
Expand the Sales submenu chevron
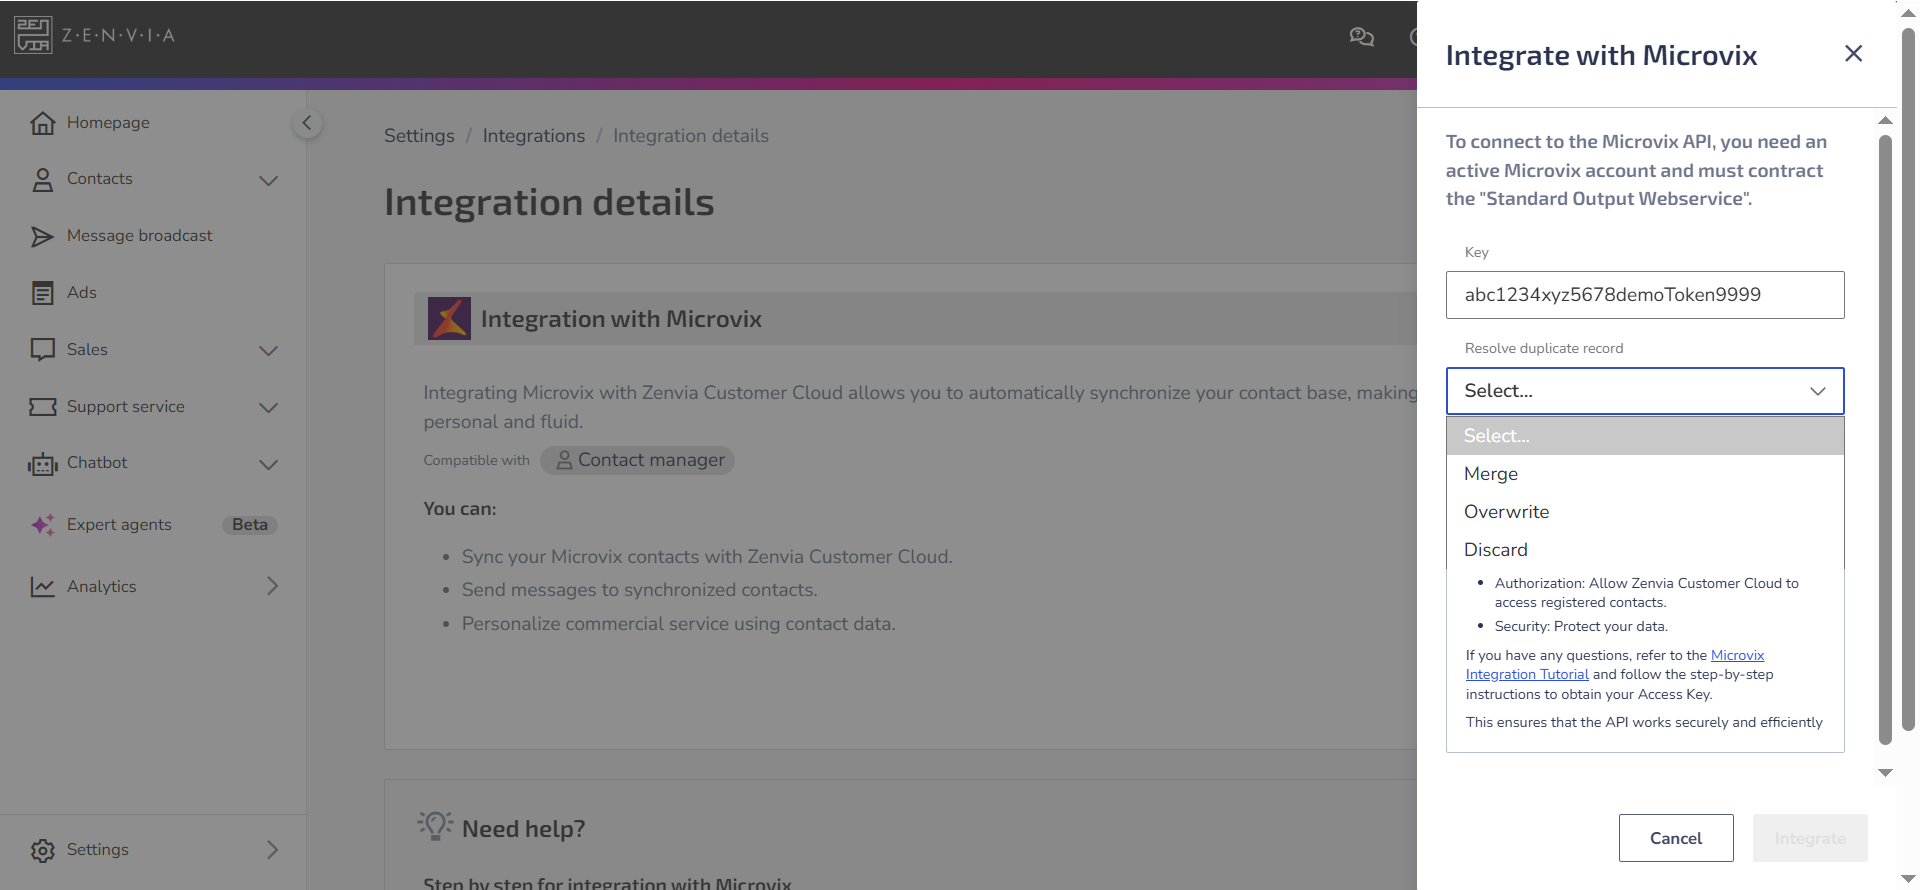(268, 350)
